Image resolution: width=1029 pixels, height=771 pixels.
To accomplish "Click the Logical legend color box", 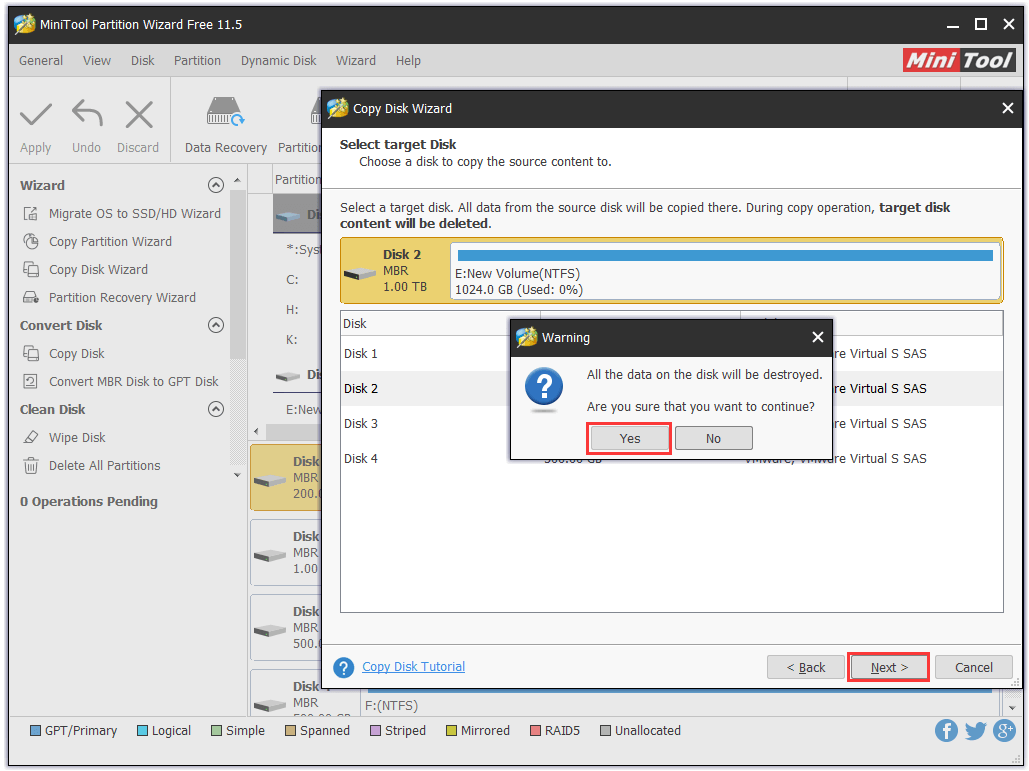I will 142,730.
